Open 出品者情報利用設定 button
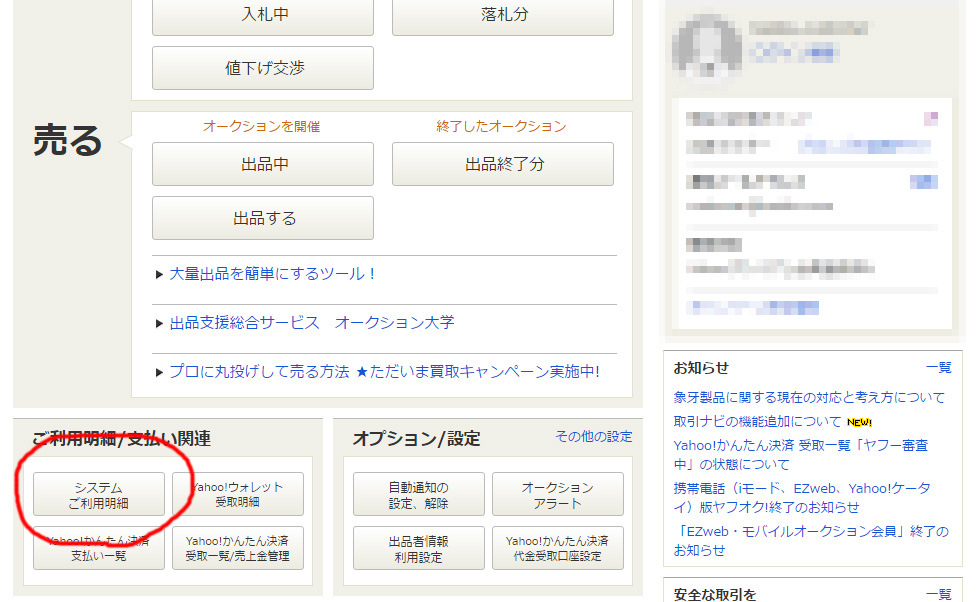 tap(418, 548)
